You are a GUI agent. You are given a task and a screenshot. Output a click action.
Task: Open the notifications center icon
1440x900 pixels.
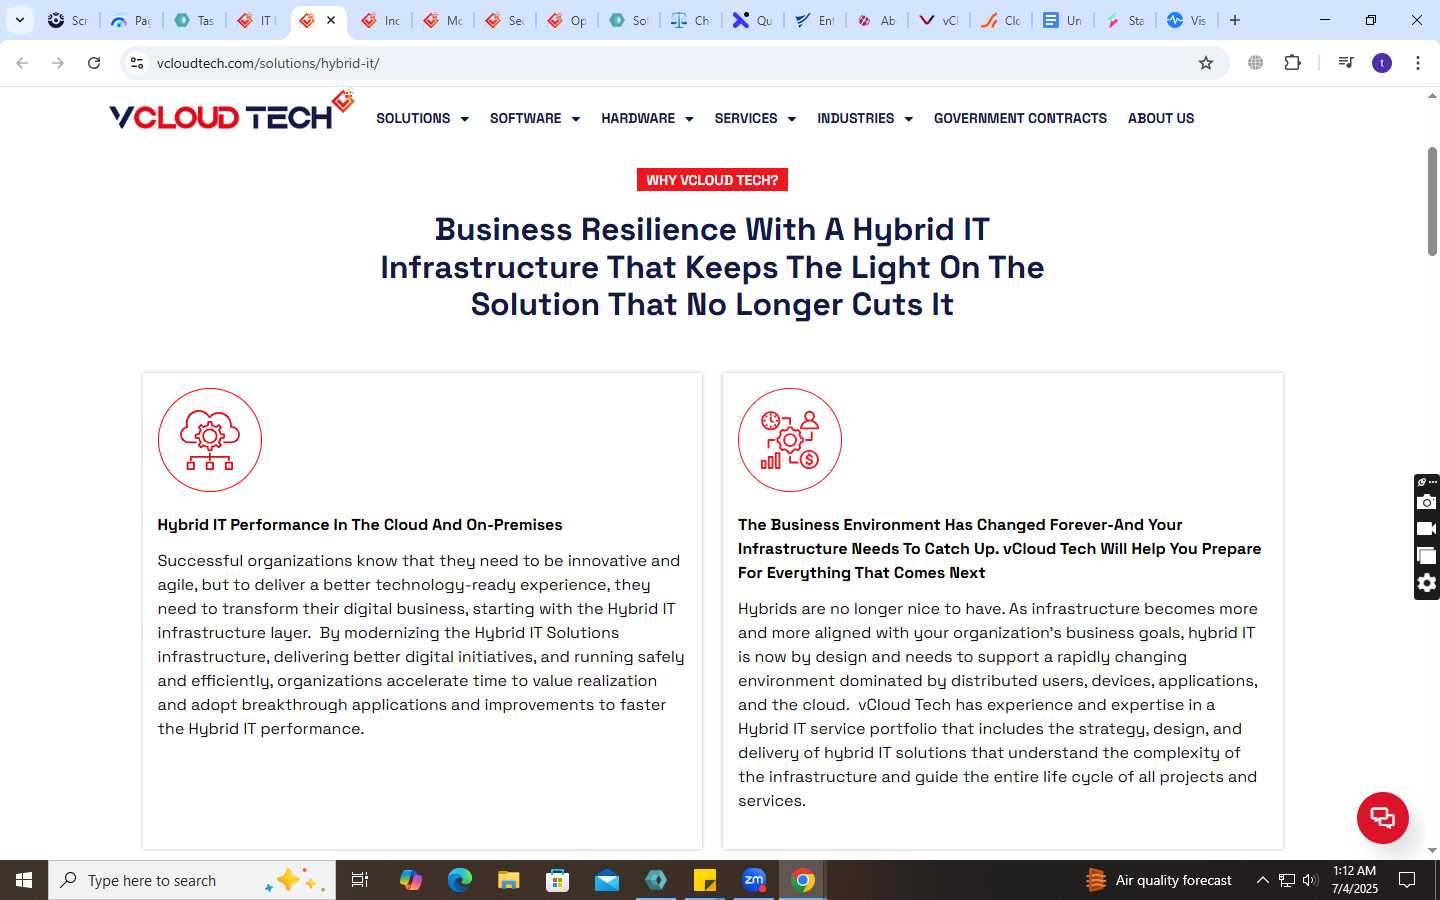point(1407,880)
